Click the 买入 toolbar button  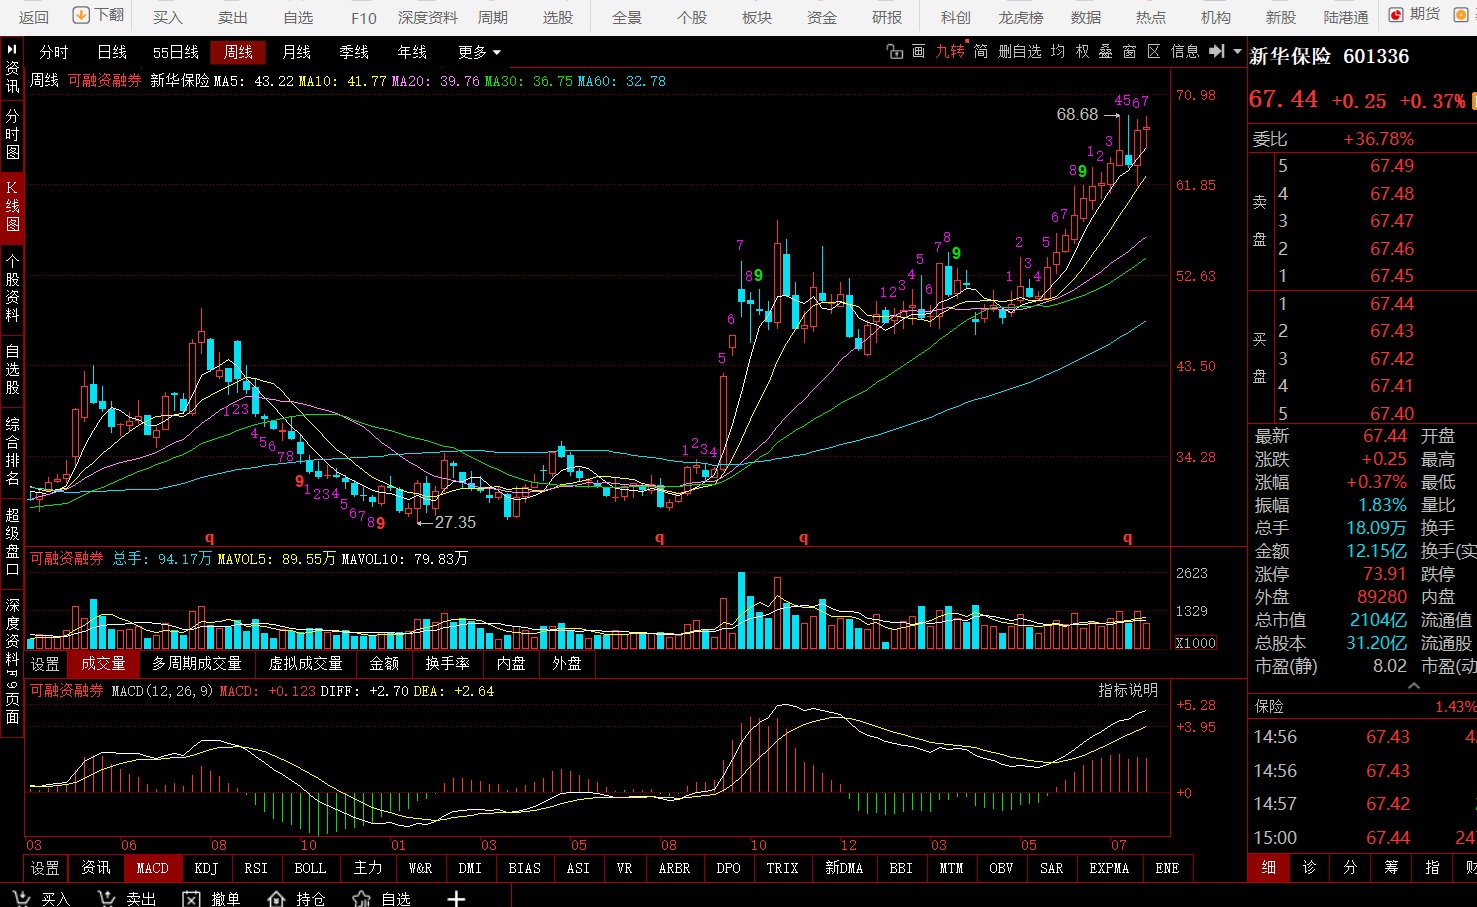click(x=168, y=17)
